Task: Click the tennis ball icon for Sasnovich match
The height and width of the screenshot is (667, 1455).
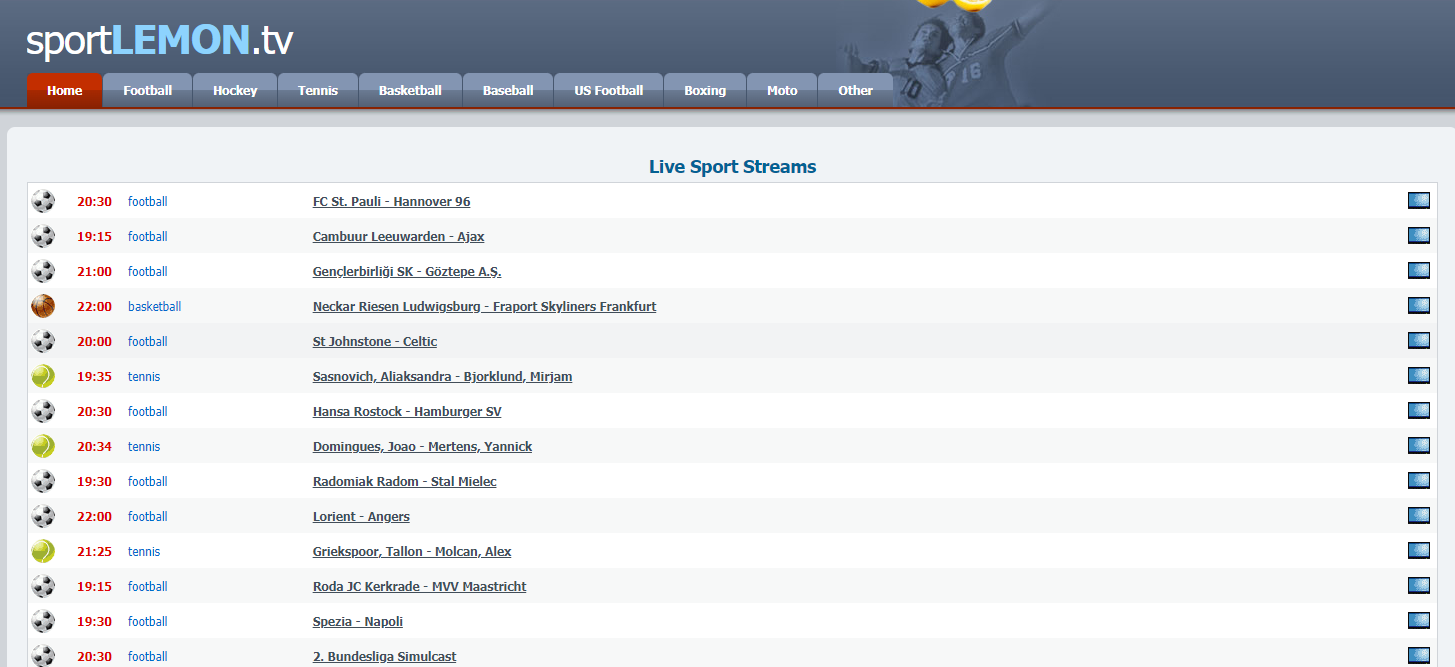Action: tap(43, 376)
